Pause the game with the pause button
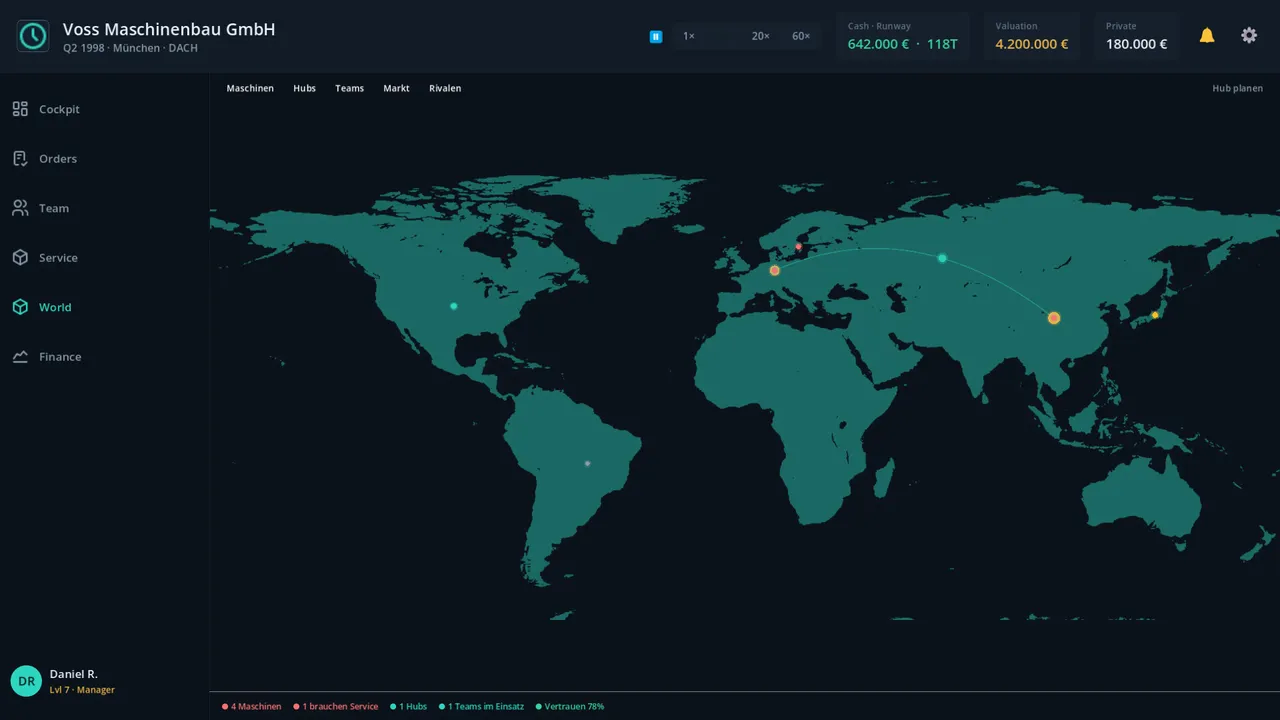1280x720 pixels. coord(656,36)
